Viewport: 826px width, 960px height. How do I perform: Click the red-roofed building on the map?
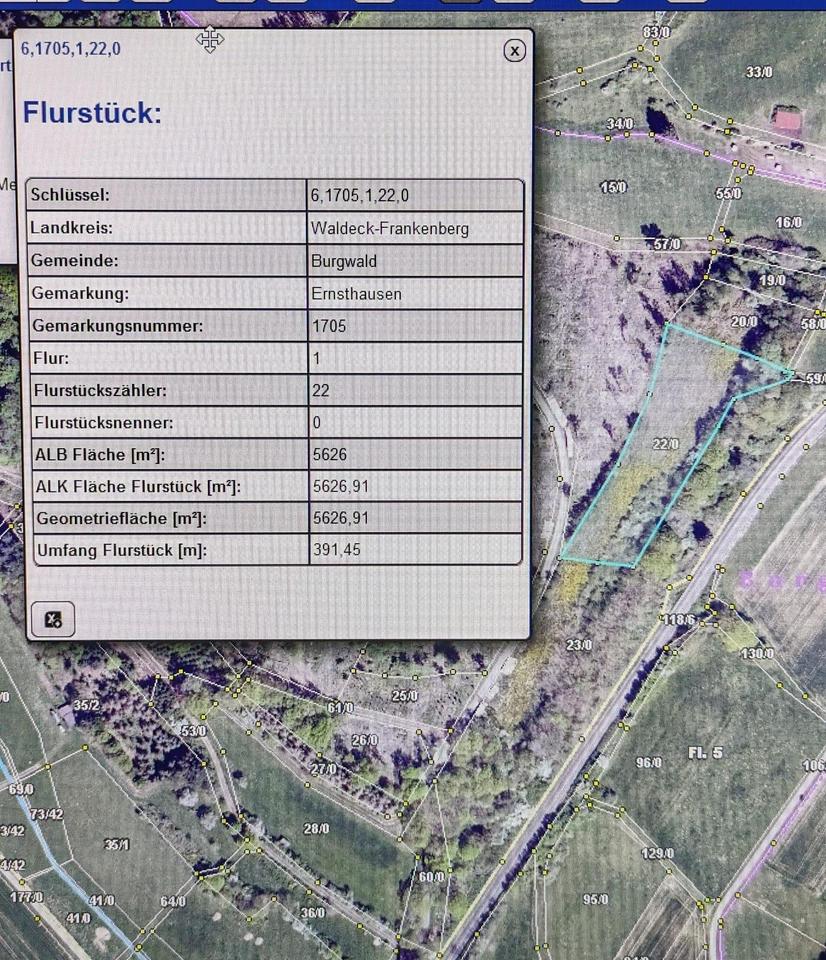787,123
